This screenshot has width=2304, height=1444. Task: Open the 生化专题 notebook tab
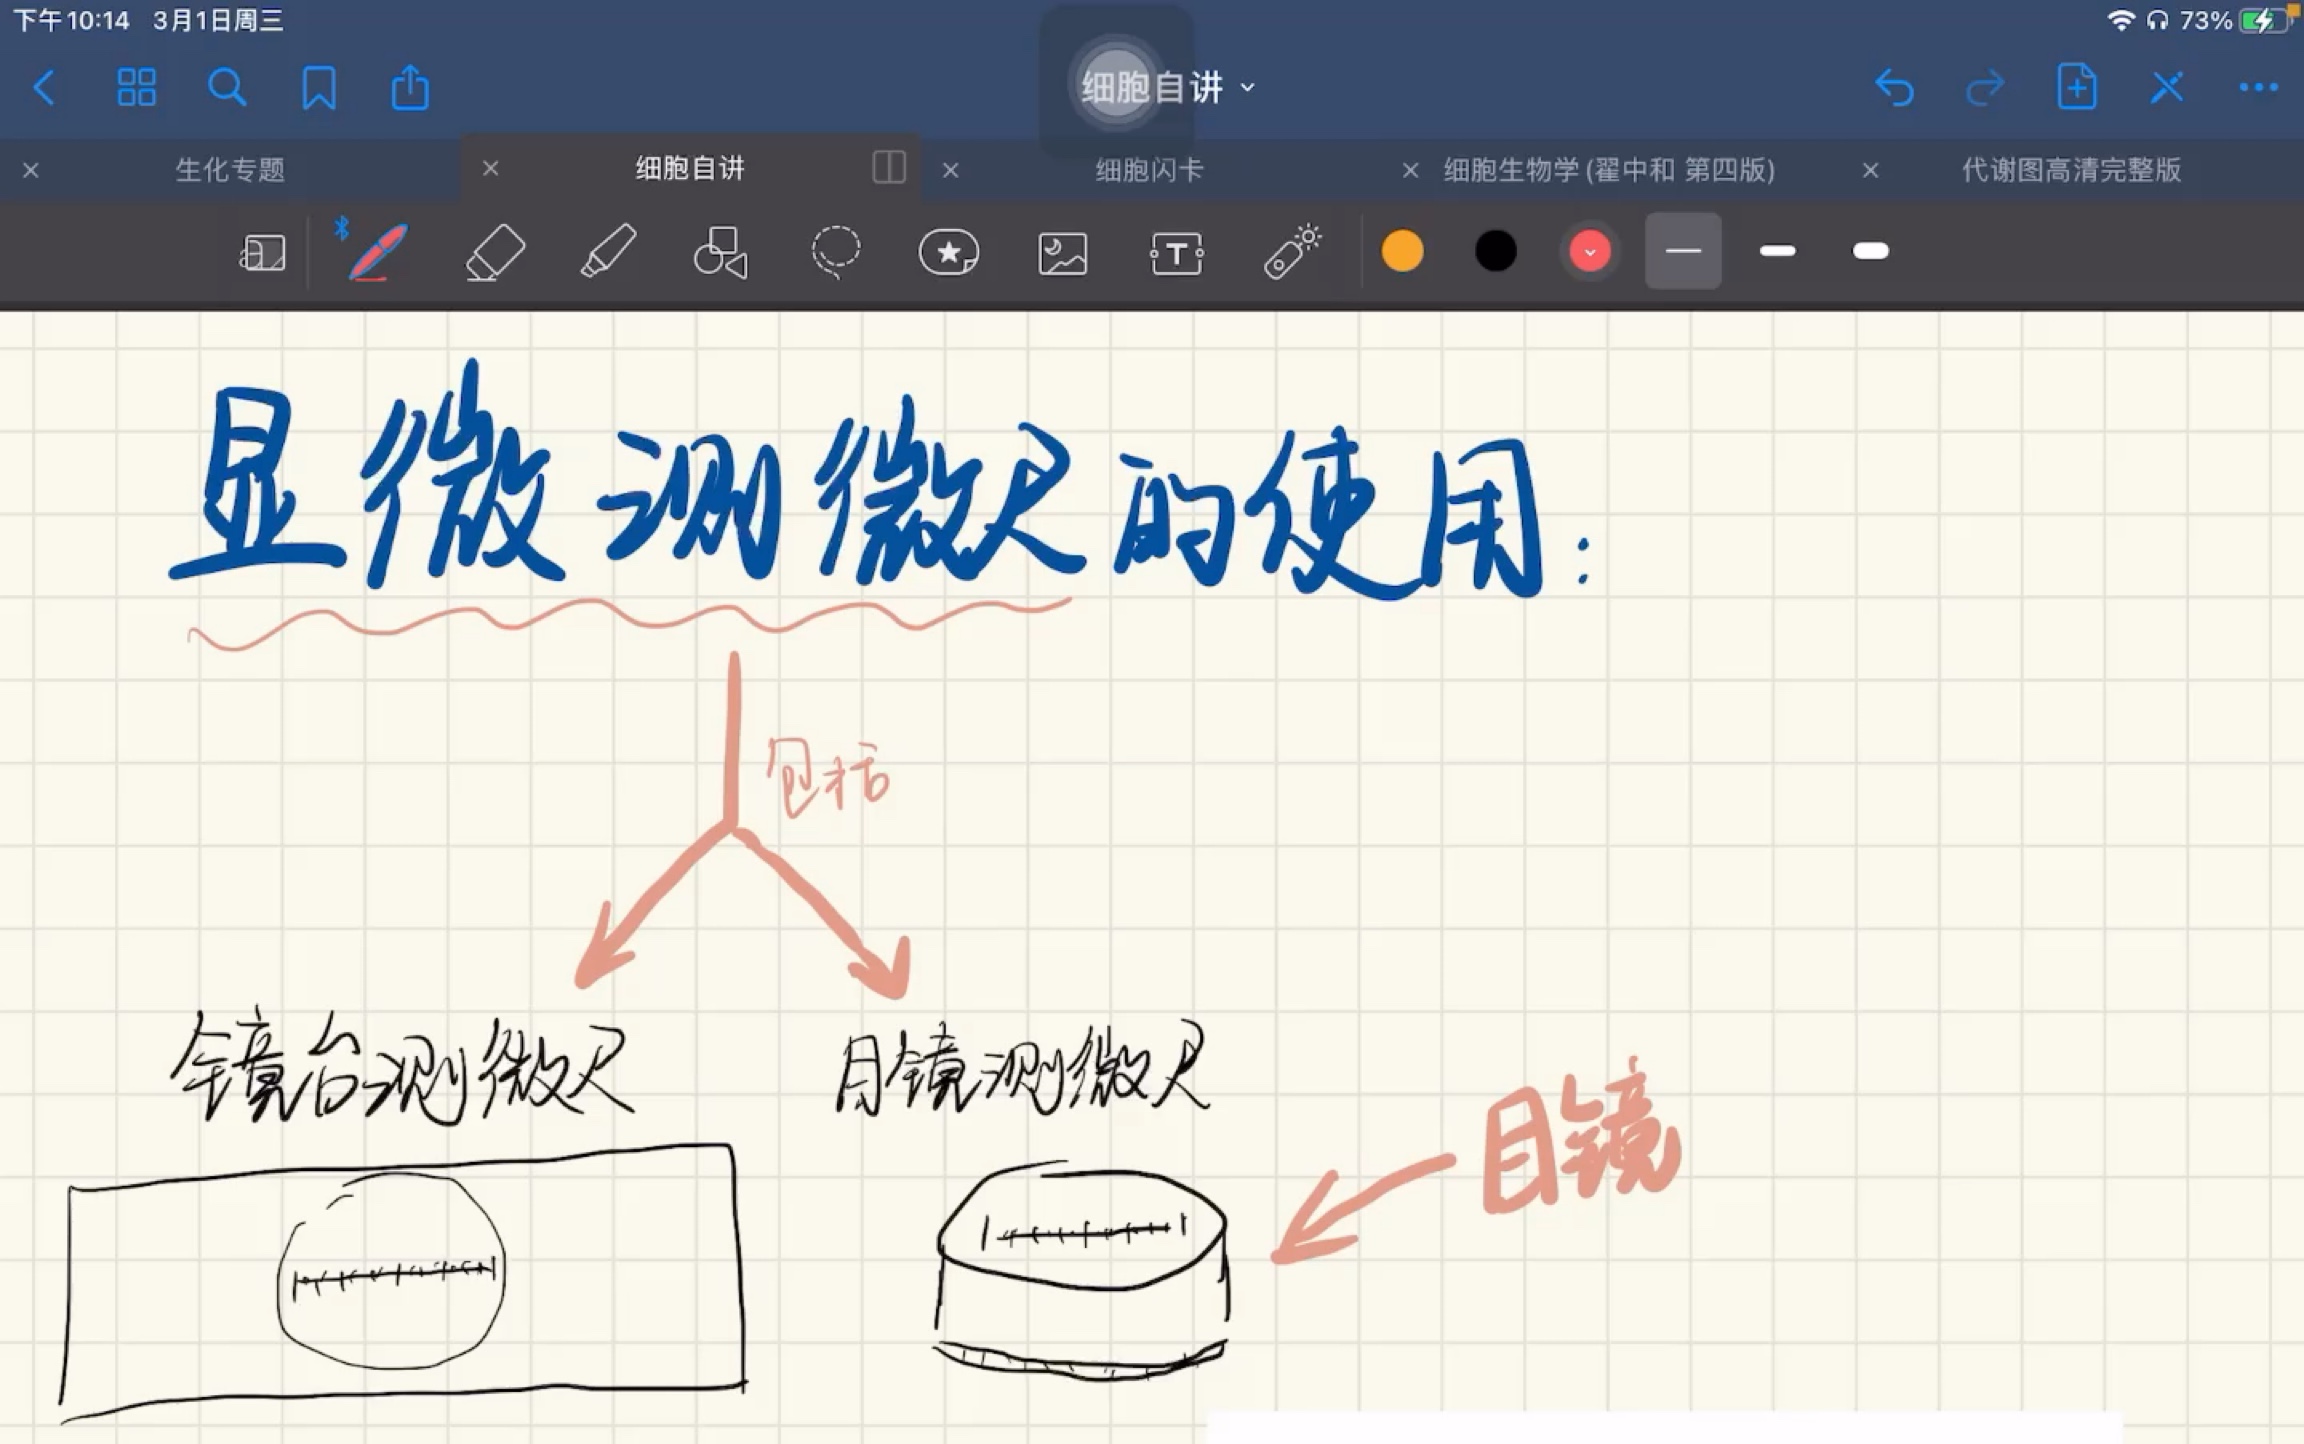230,170
